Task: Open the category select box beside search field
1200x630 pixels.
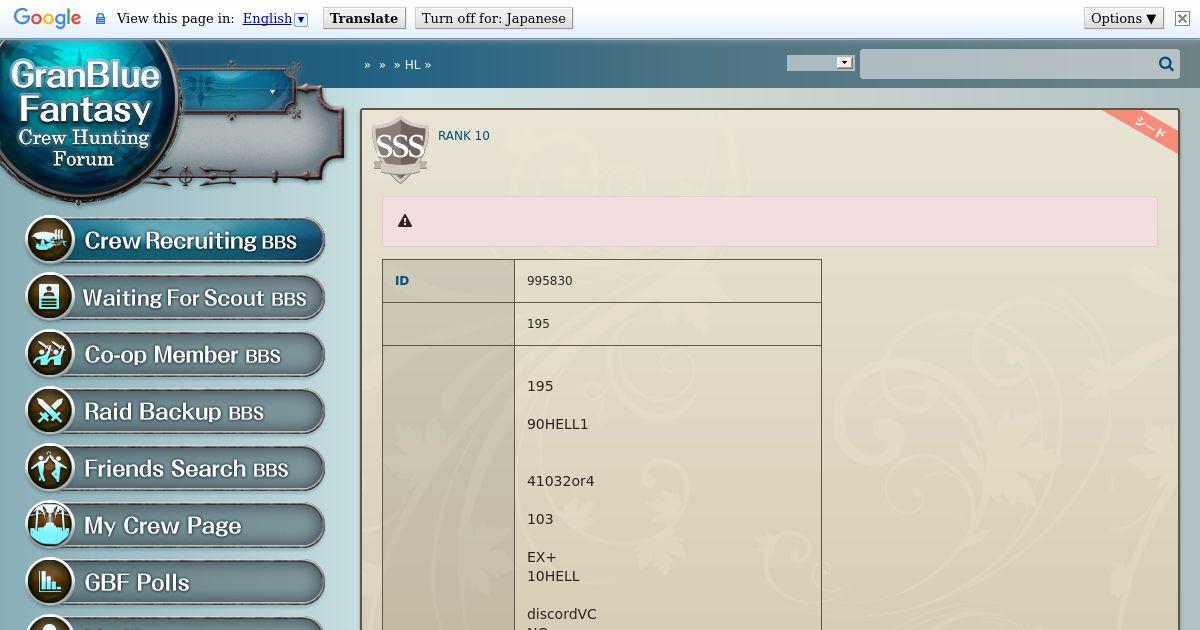Action: [820, 63]
